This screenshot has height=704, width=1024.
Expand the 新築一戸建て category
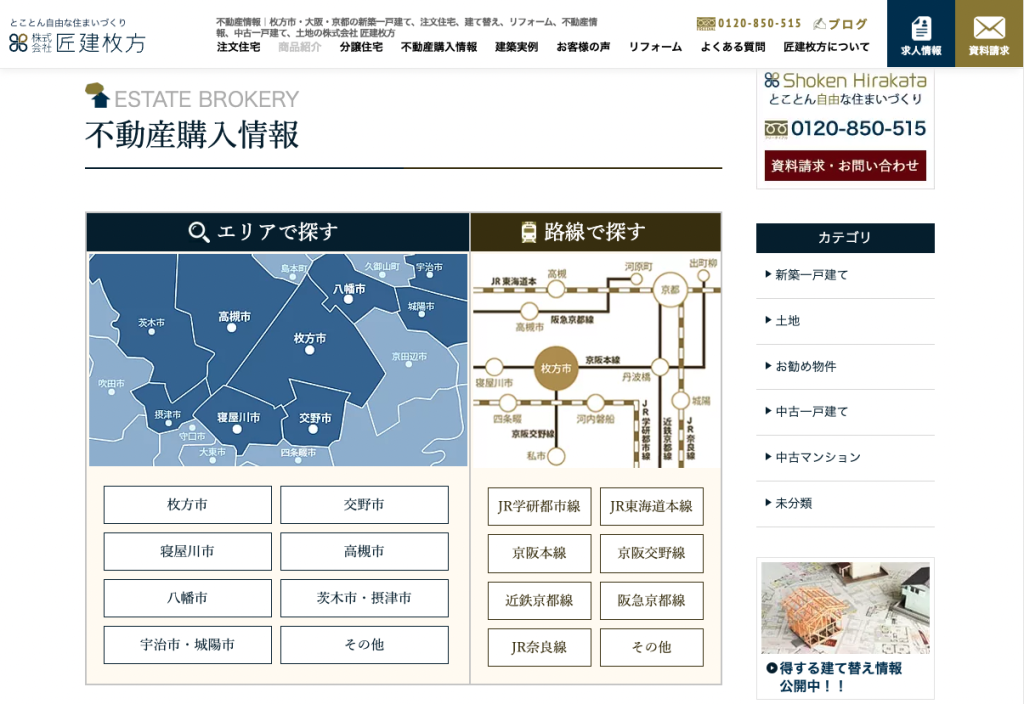coord(811,275)
